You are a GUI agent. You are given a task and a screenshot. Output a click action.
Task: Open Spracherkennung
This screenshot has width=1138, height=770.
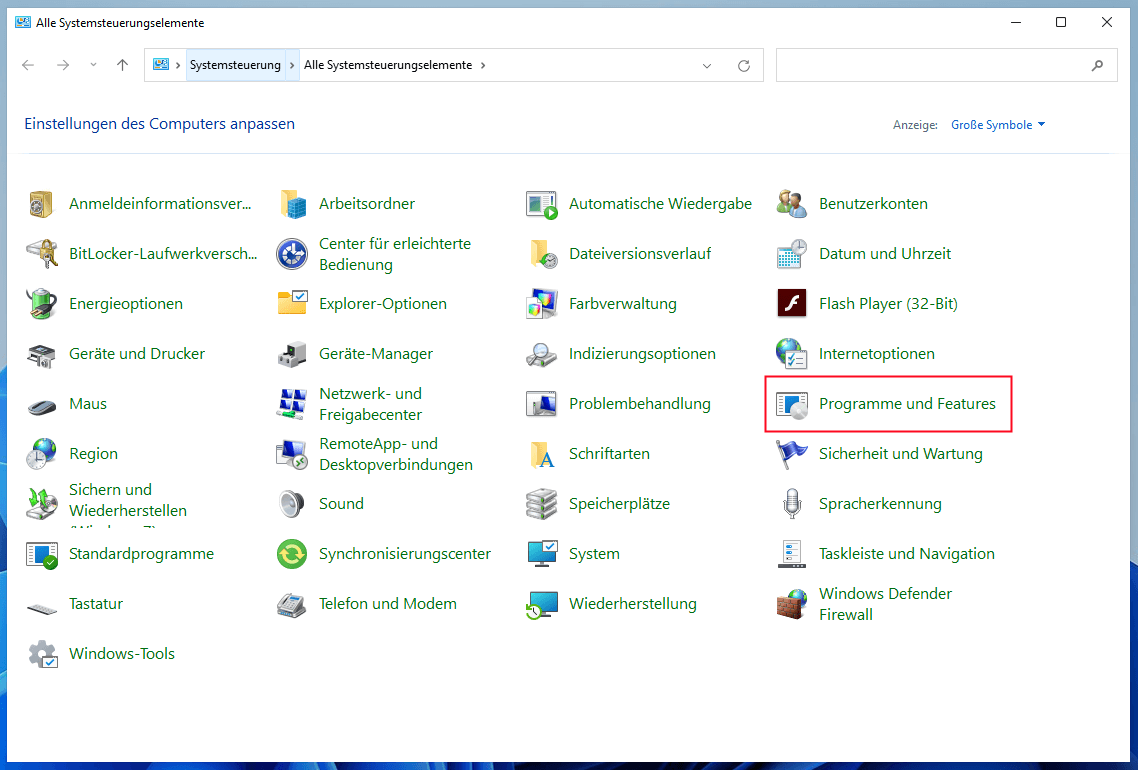[x=881, y=503]
